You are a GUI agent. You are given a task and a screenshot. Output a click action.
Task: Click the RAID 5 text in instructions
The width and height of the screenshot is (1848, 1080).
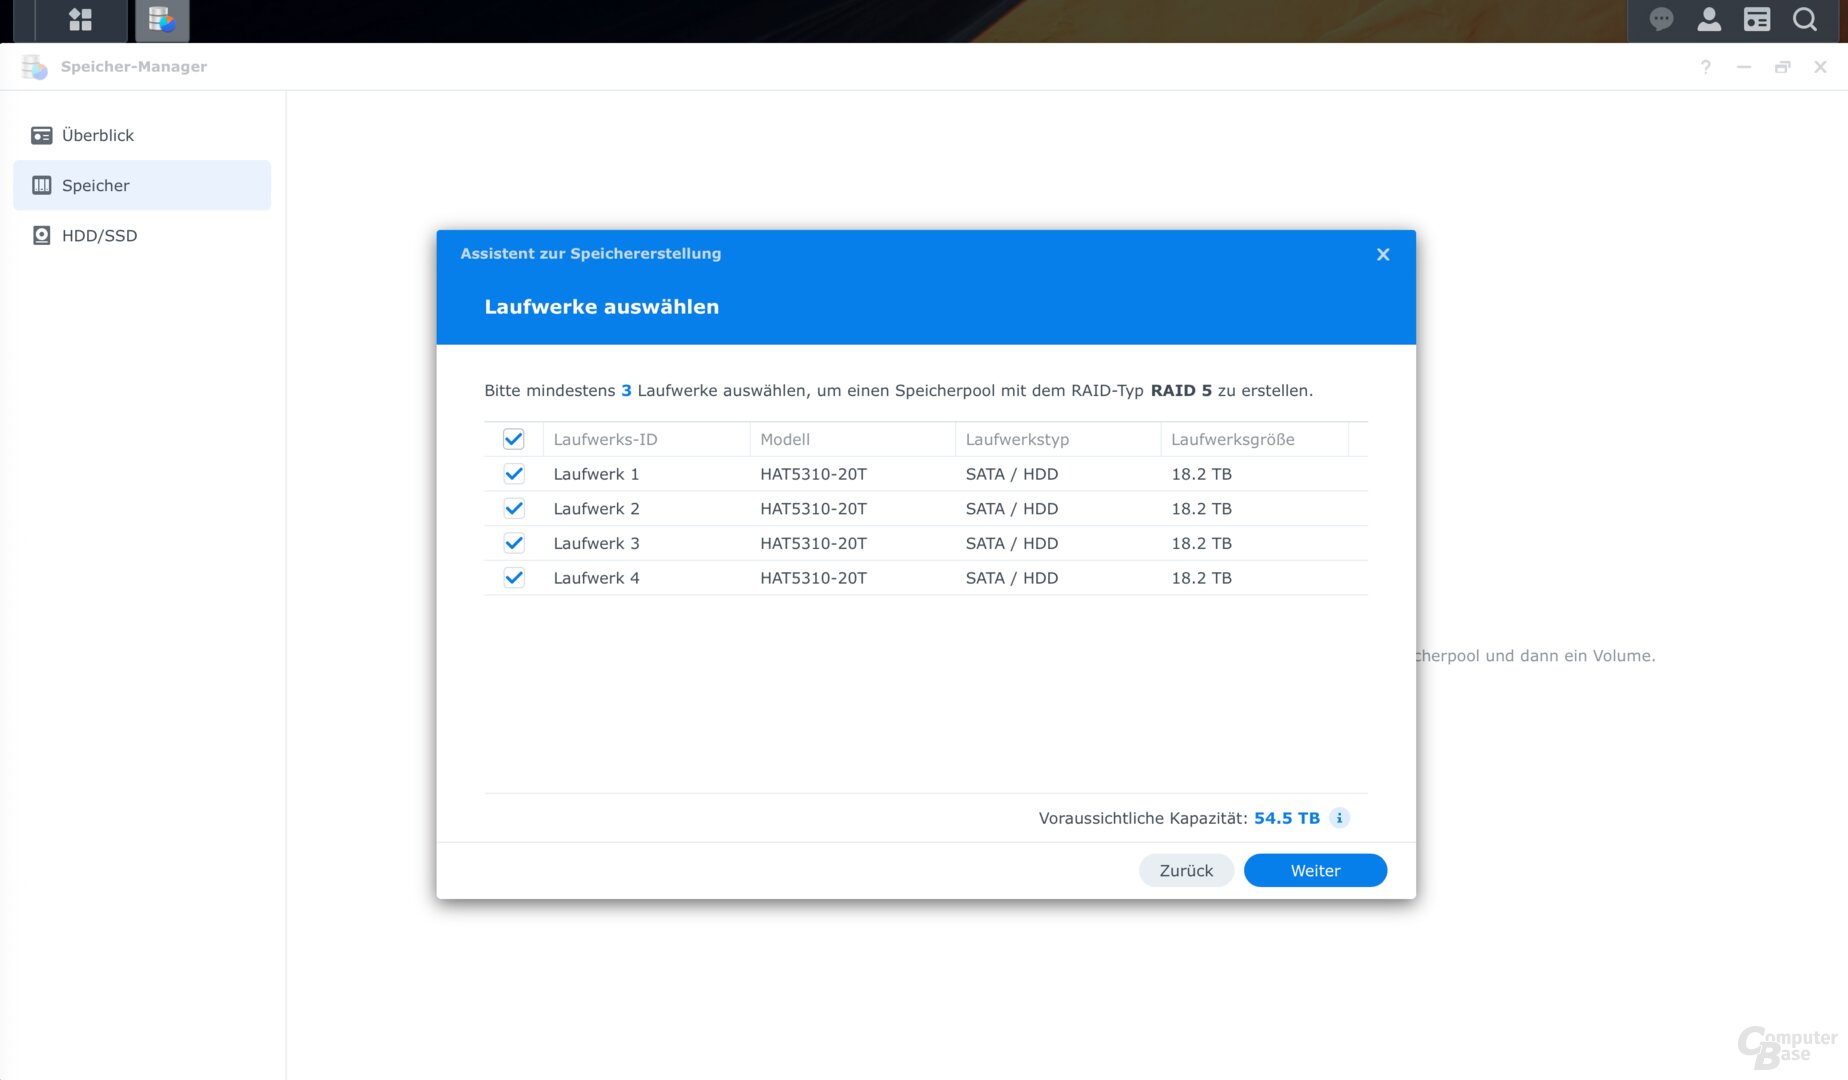coord(1181,390)
